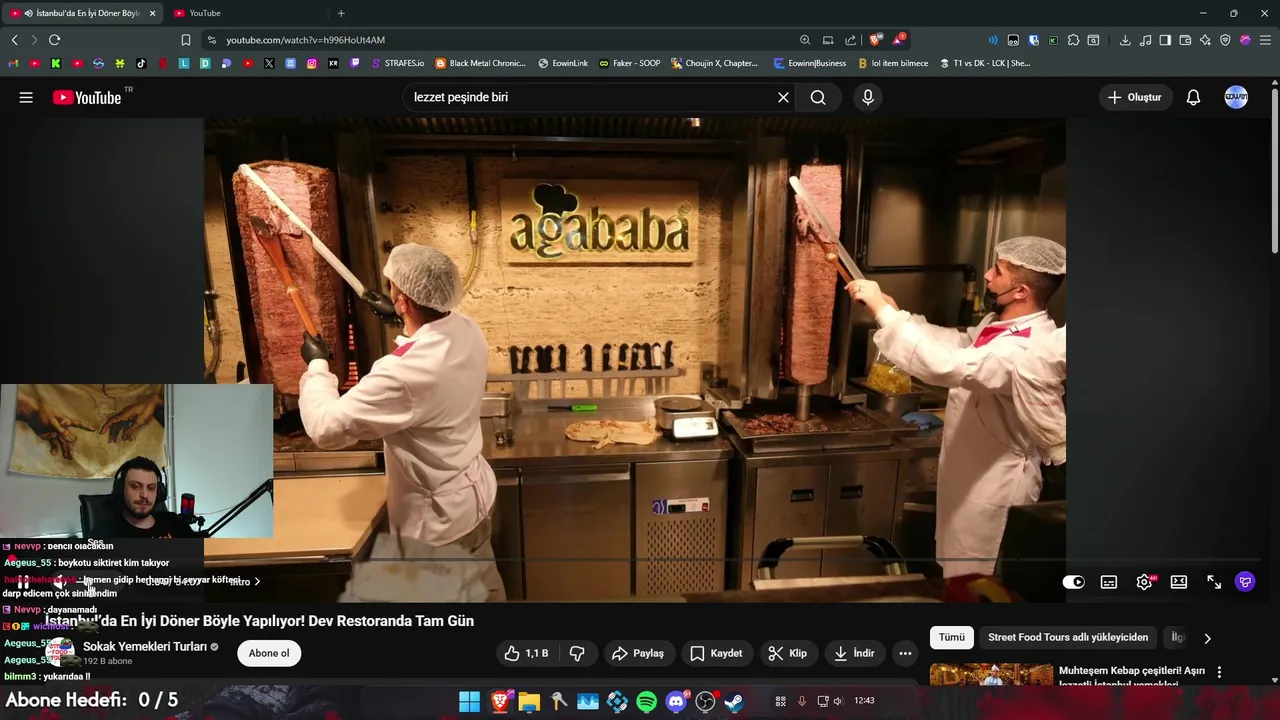Save video with Kaydet button
This screenshot has width=1280, height=720.
click(x=716, y=653)
